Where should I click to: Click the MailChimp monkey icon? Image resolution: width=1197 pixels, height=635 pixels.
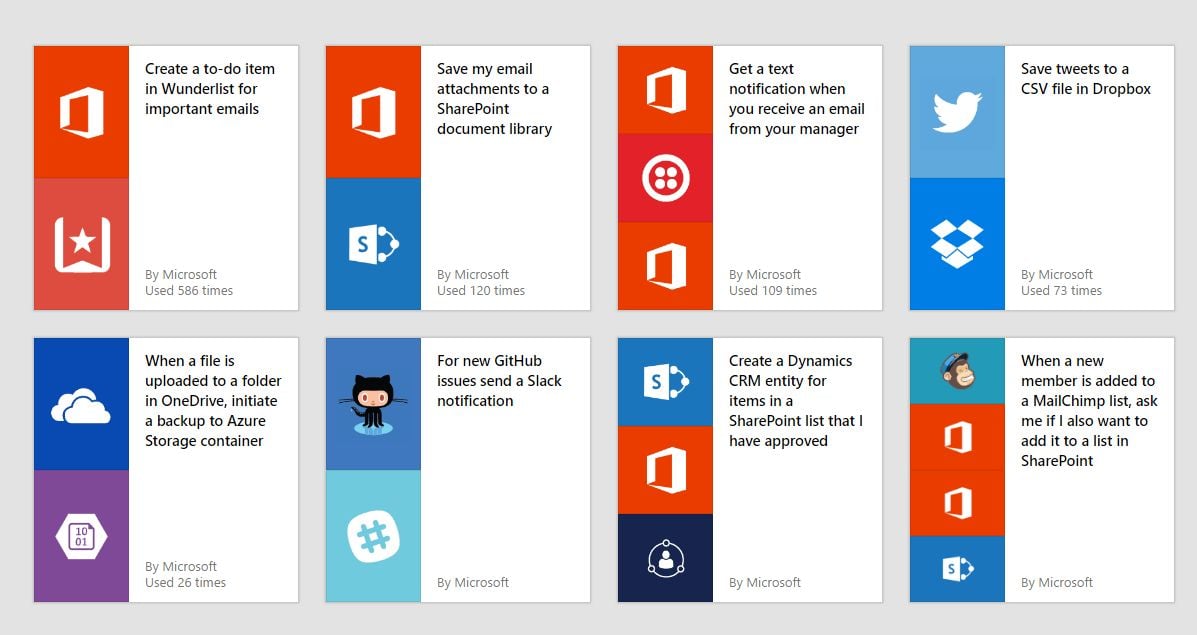(x=957, y=371)
